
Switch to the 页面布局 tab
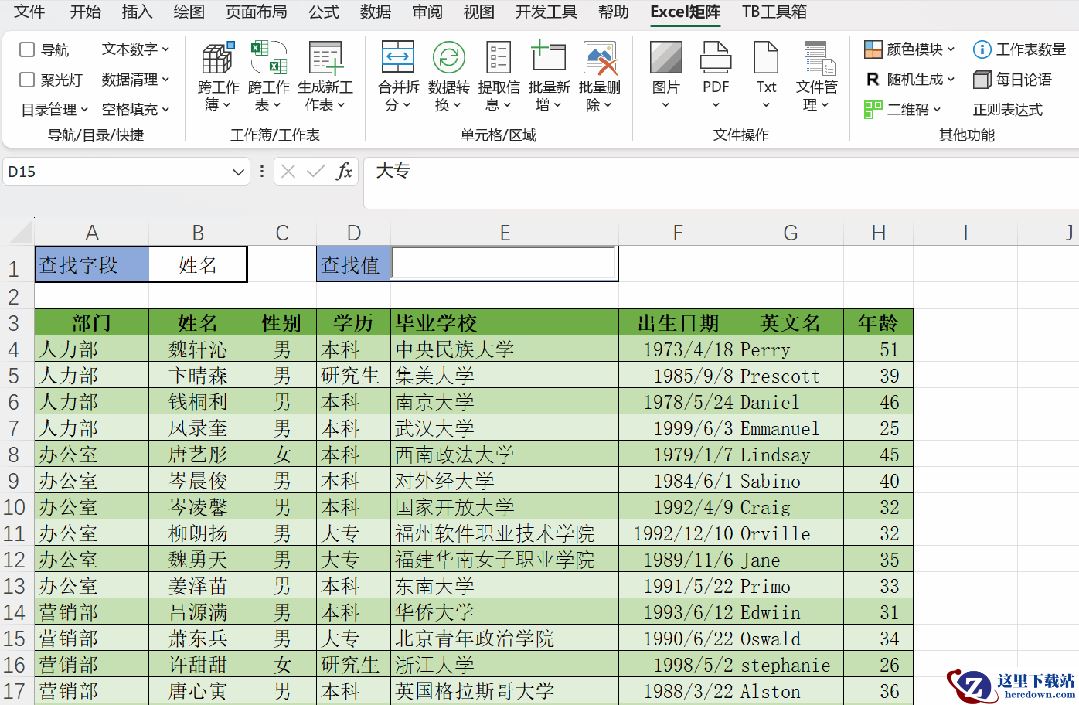tap(256, 12)
